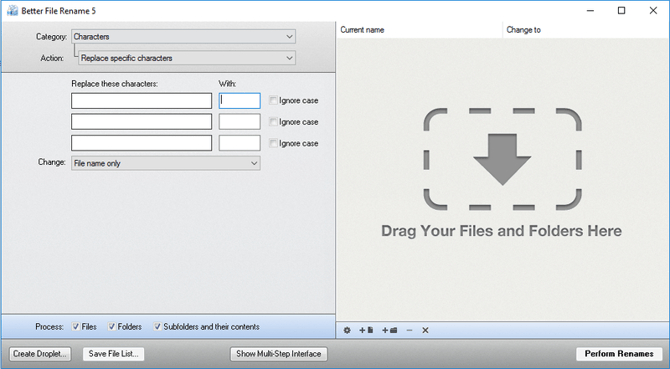670x369 pixels.
Task: Click the drop arrow placeholder graphic
Action: pos(502,159)
